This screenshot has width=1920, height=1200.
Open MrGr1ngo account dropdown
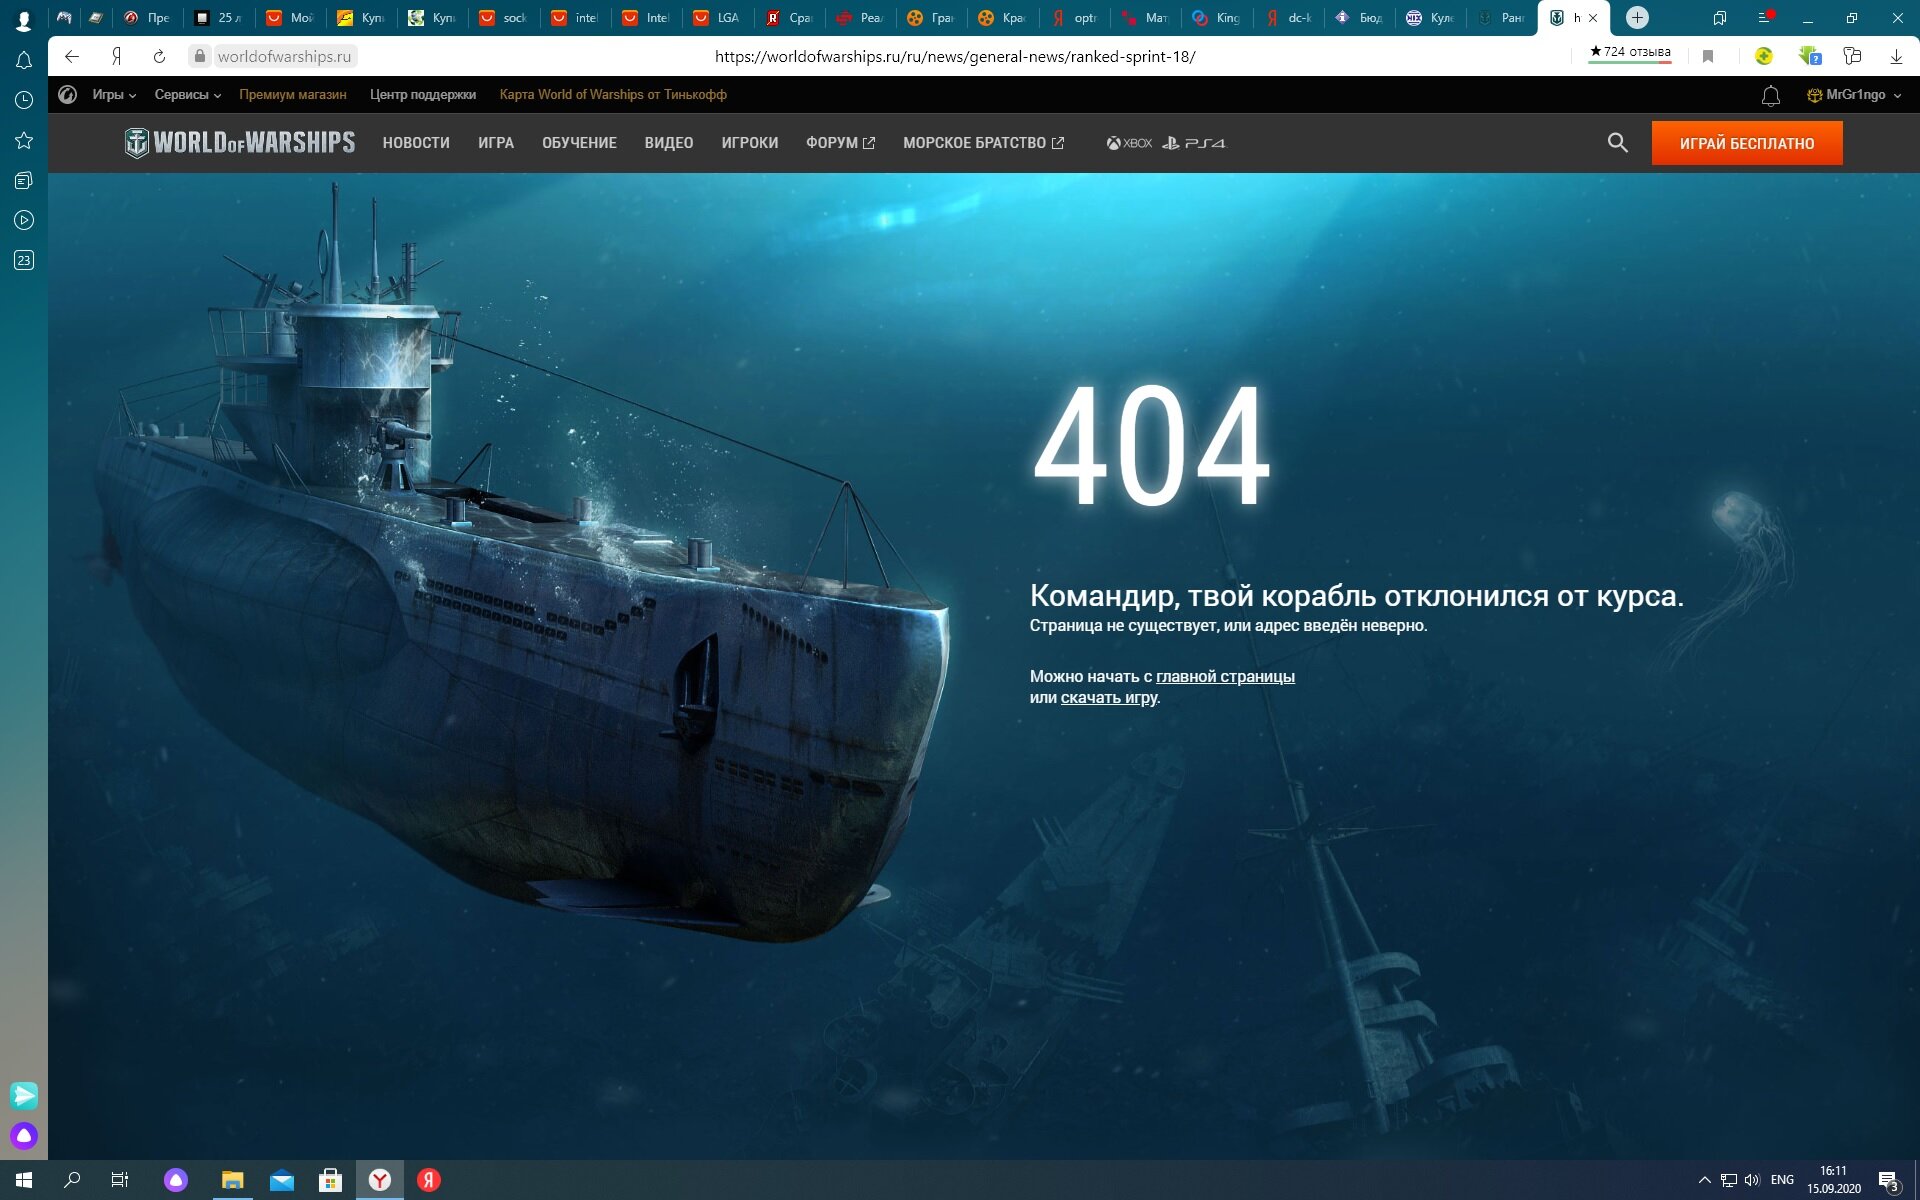[x=1854, y=95]
